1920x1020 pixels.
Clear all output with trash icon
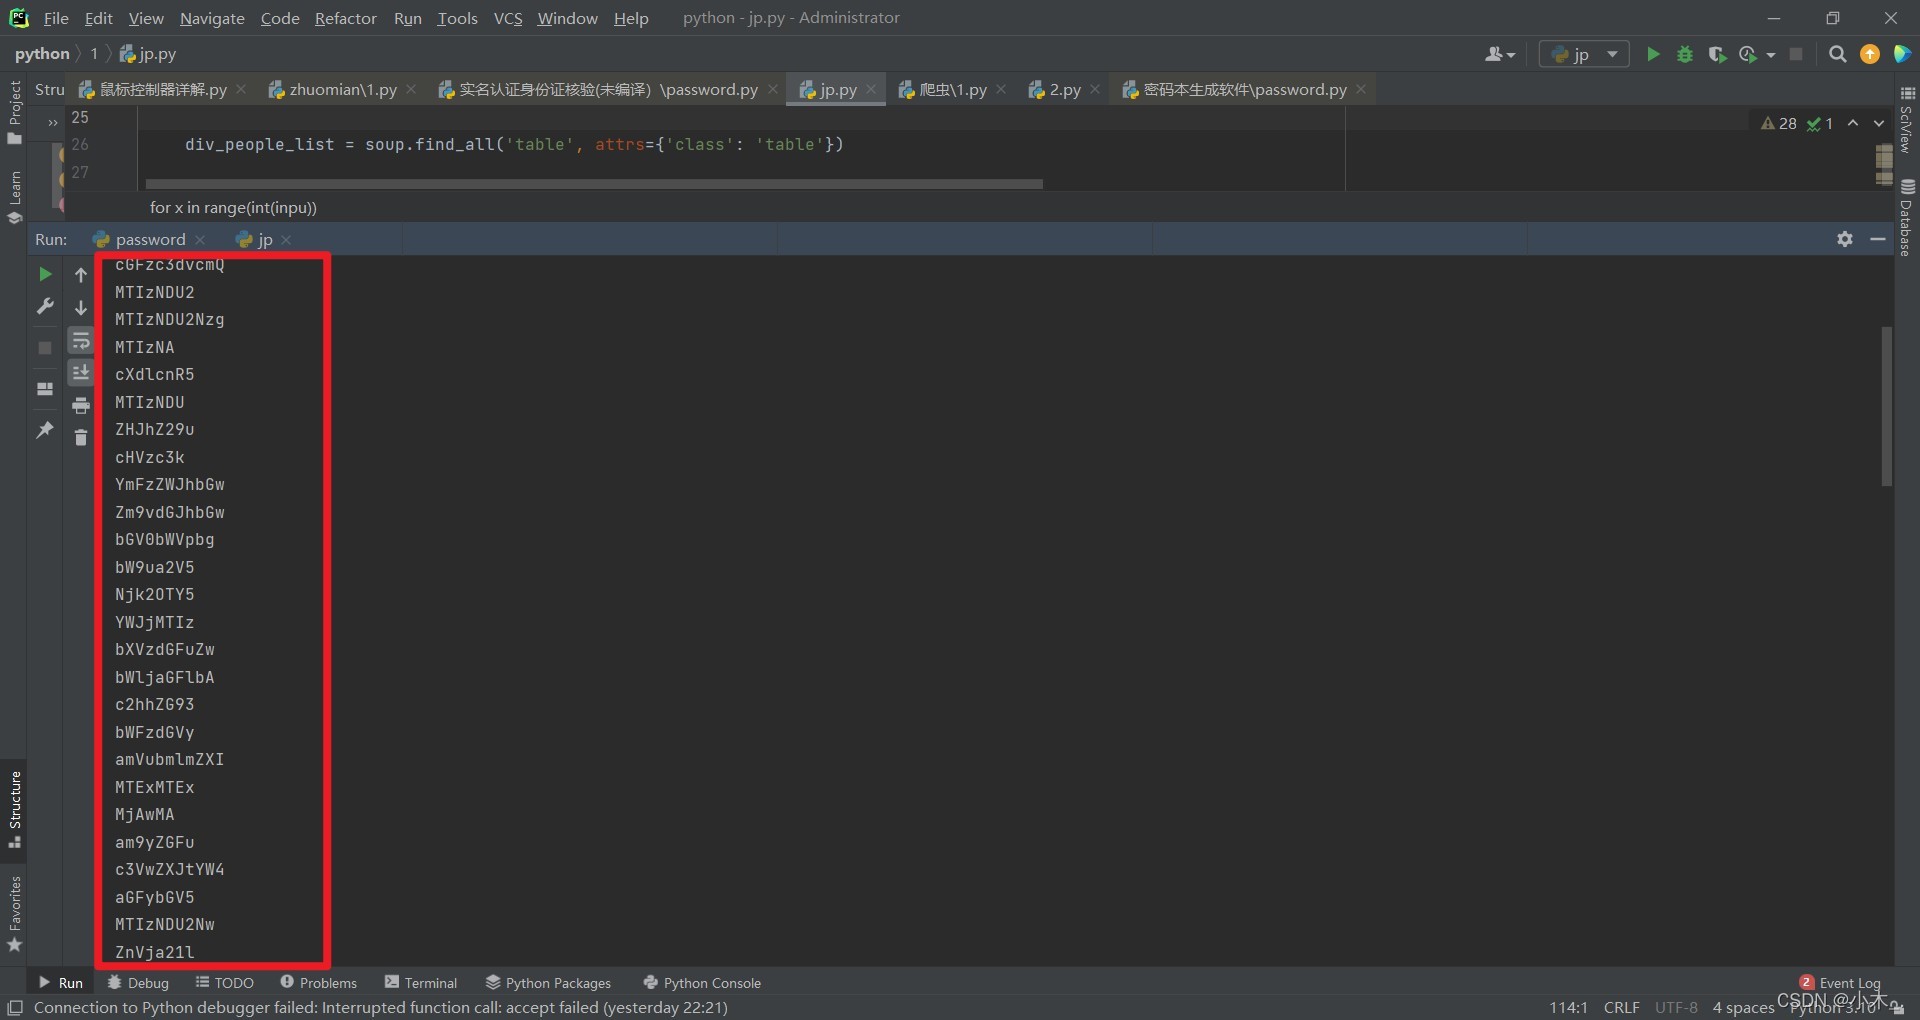coord(81,437)
